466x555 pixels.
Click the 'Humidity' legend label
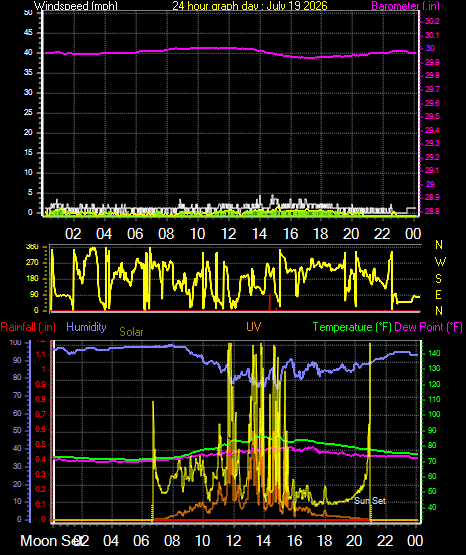point(86,327)
